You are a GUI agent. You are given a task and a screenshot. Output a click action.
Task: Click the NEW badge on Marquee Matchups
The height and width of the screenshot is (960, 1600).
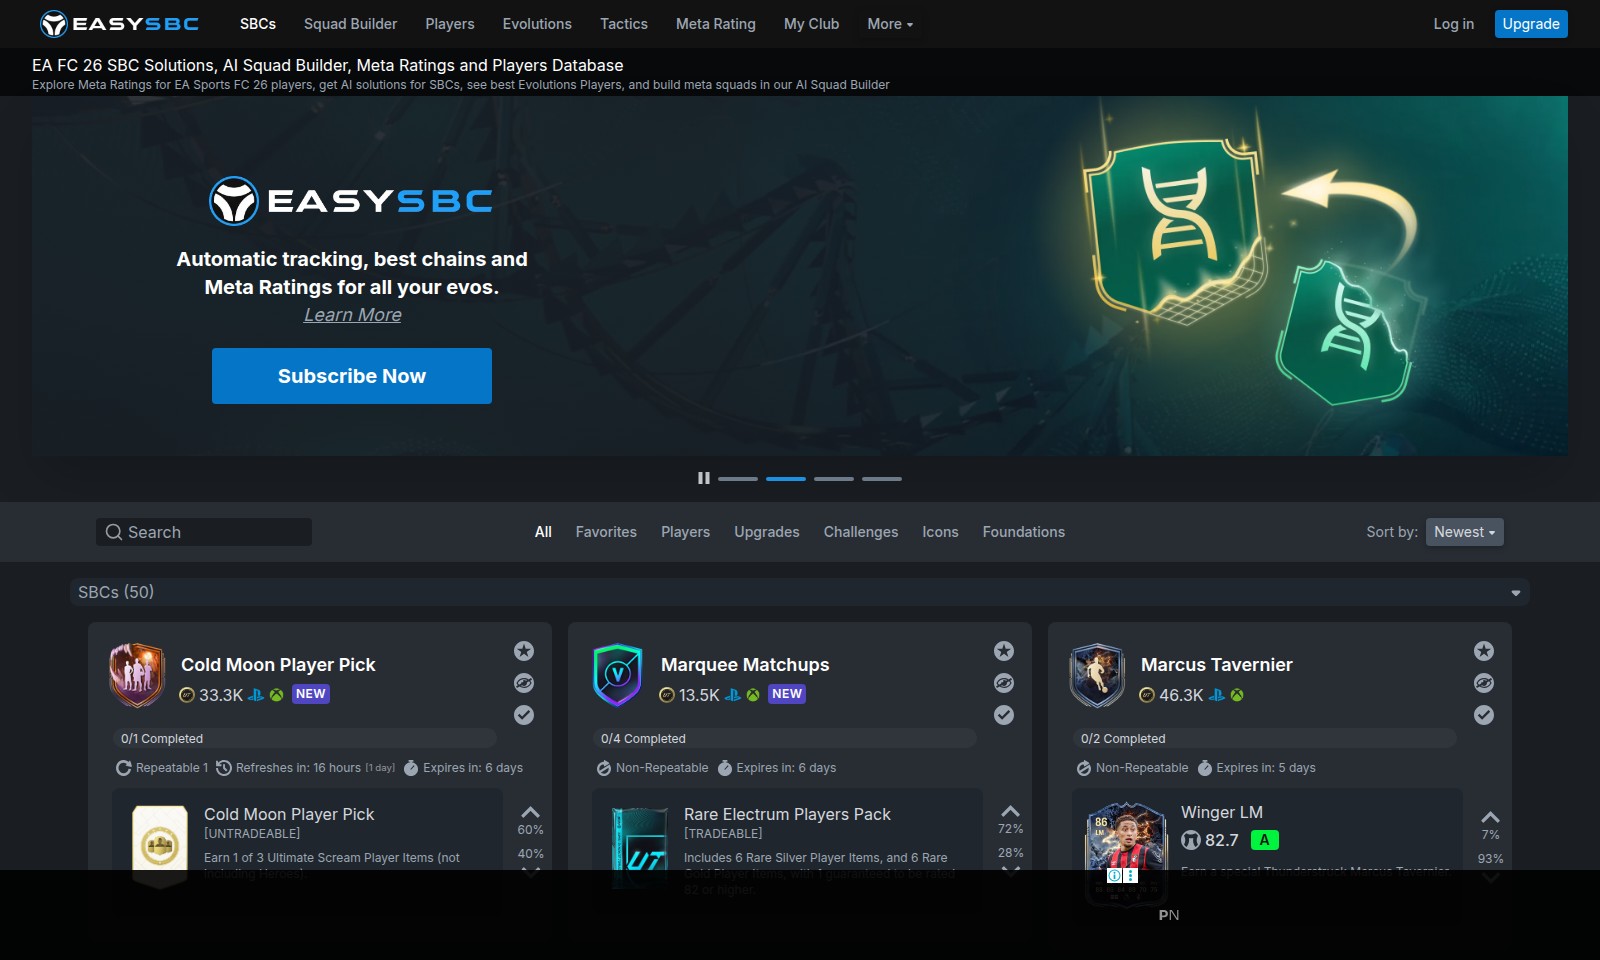pyautogui.click(x=787, y=694)
